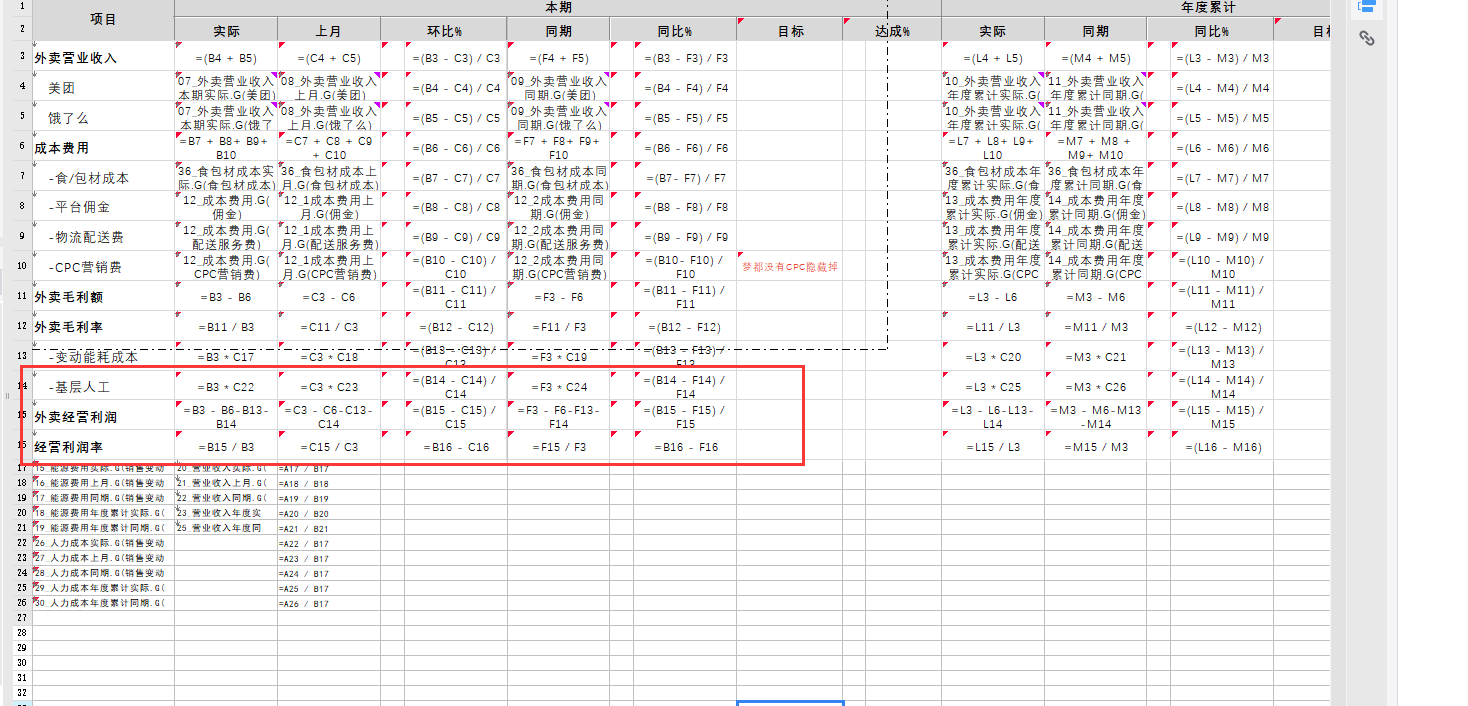
Task: Select the 美团 row label cell
Action: [104, 88]
